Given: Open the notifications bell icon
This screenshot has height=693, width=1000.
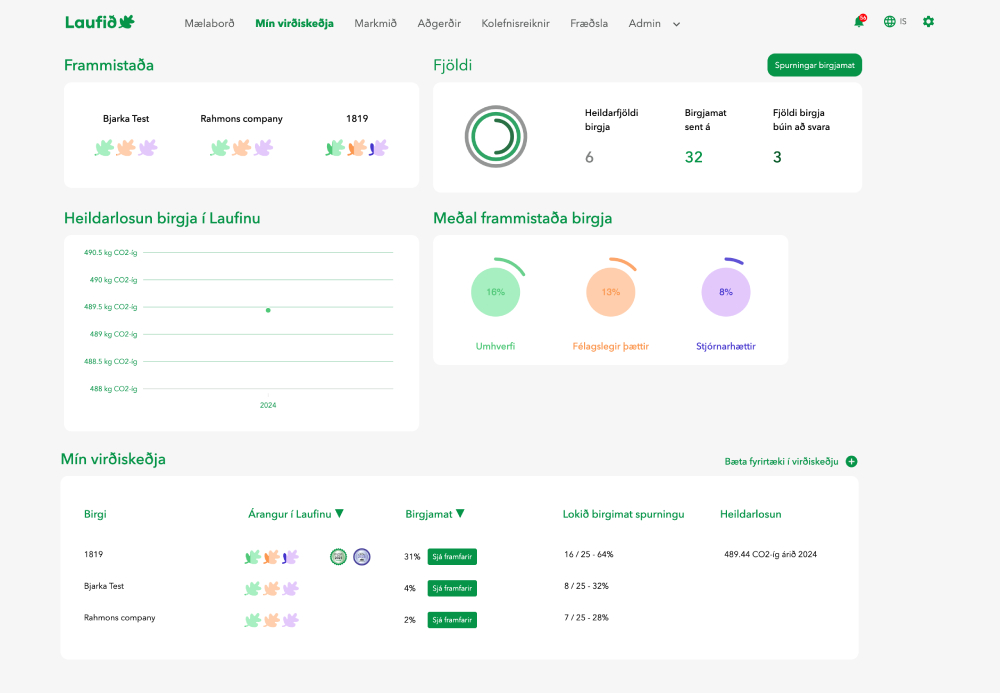Looking at the screenshot, I should point(858,22).
